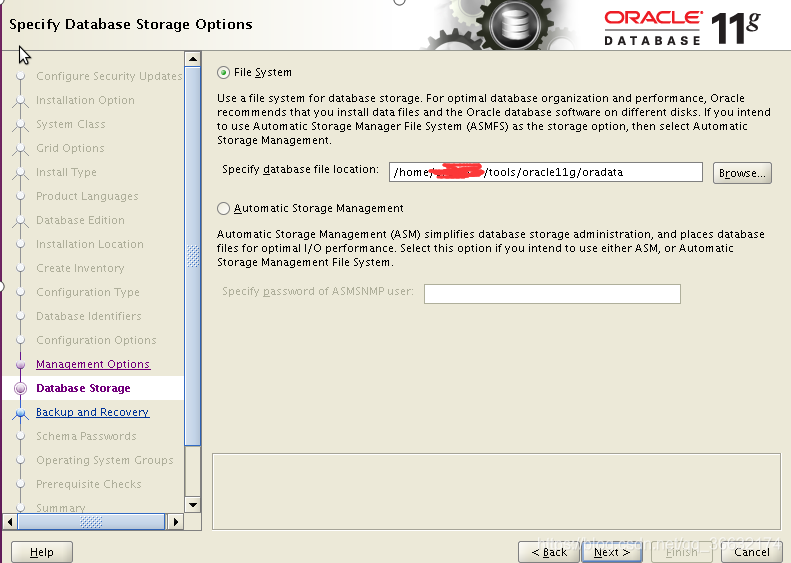
Task: Click the Grid Options step
Action: pyautogui.click(x=70, y=148)
